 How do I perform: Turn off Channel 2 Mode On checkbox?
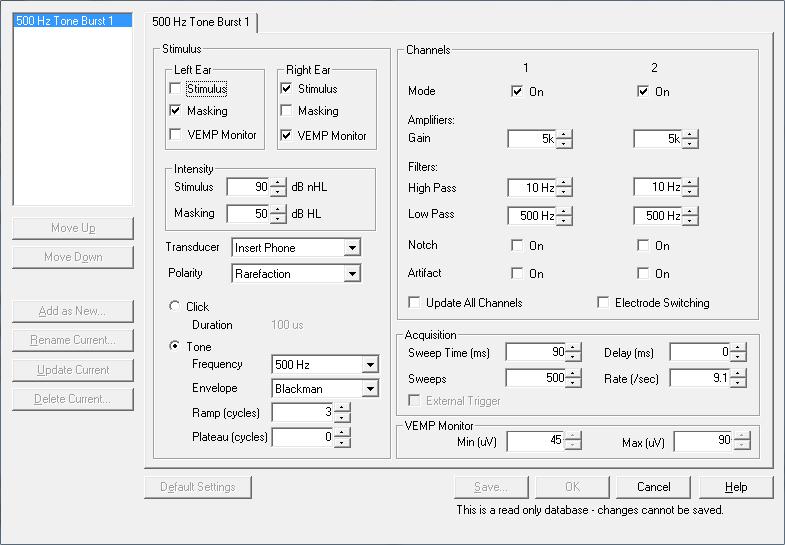643,92
